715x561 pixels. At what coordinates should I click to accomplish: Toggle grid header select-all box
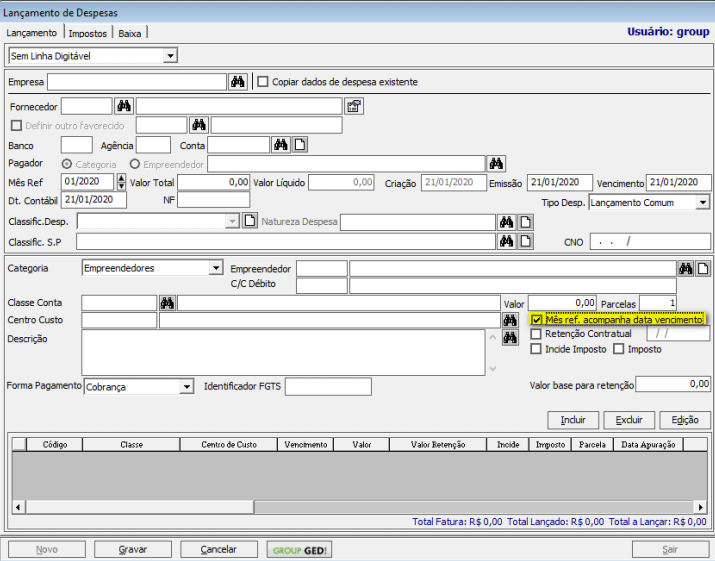[x=19, y=444]
